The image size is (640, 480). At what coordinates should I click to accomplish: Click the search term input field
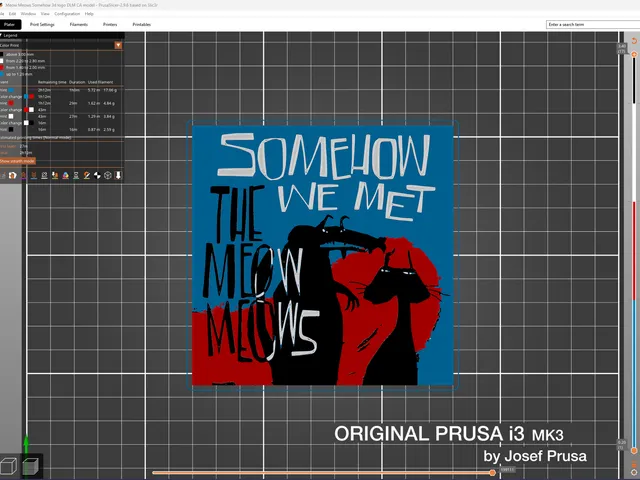click(593, 24)
